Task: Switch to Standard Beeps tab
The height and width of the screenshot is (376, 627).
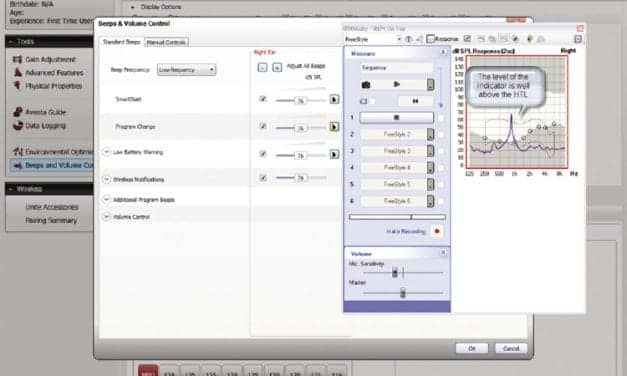Action: coord(121,42)
